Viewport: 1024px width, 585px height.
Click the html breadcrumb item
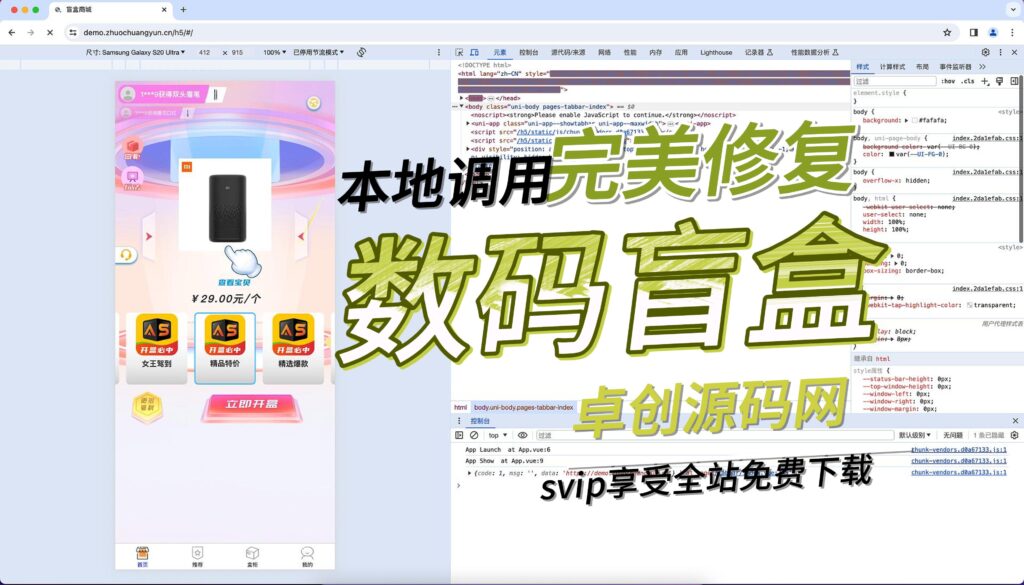[460, 407]
